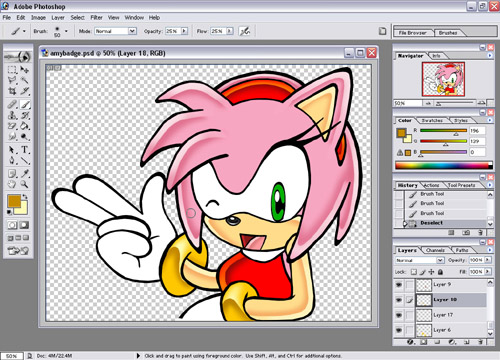Select the Magic Wand tool
The height and width of the screenshot is (360, 500).
pos(24,80)
